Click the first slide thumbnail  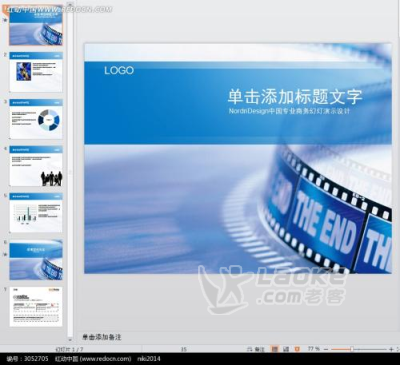[x=36, y=26]
